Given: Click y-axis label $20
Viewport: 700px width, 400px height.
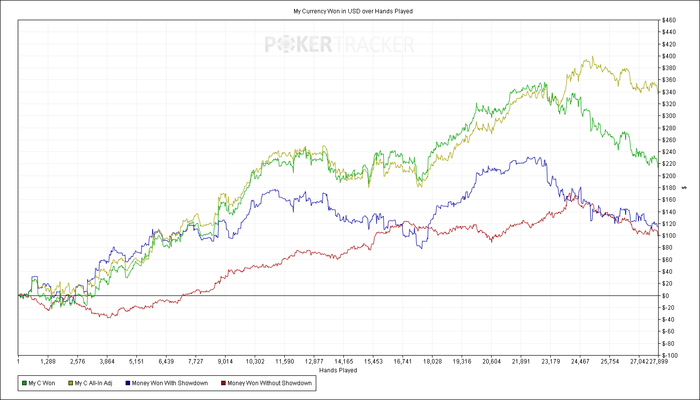Looking at the screenshot, I should coord(667,283).
